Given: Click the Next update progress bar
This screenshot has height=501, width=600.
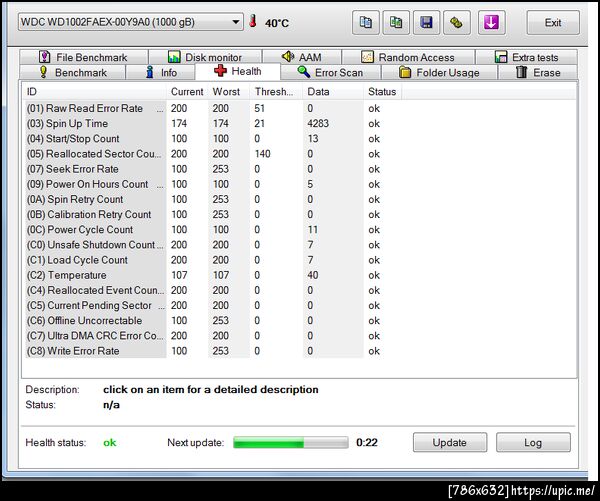Looking at the screenshot, I should coord(291,442).
